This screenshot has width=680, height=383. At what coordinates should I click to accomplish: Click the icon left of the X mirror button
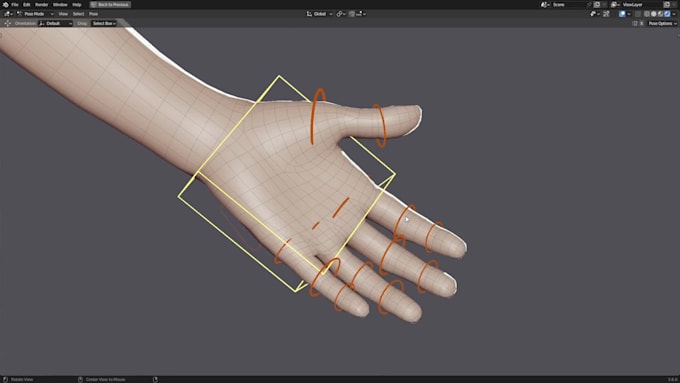coord(634,23)
